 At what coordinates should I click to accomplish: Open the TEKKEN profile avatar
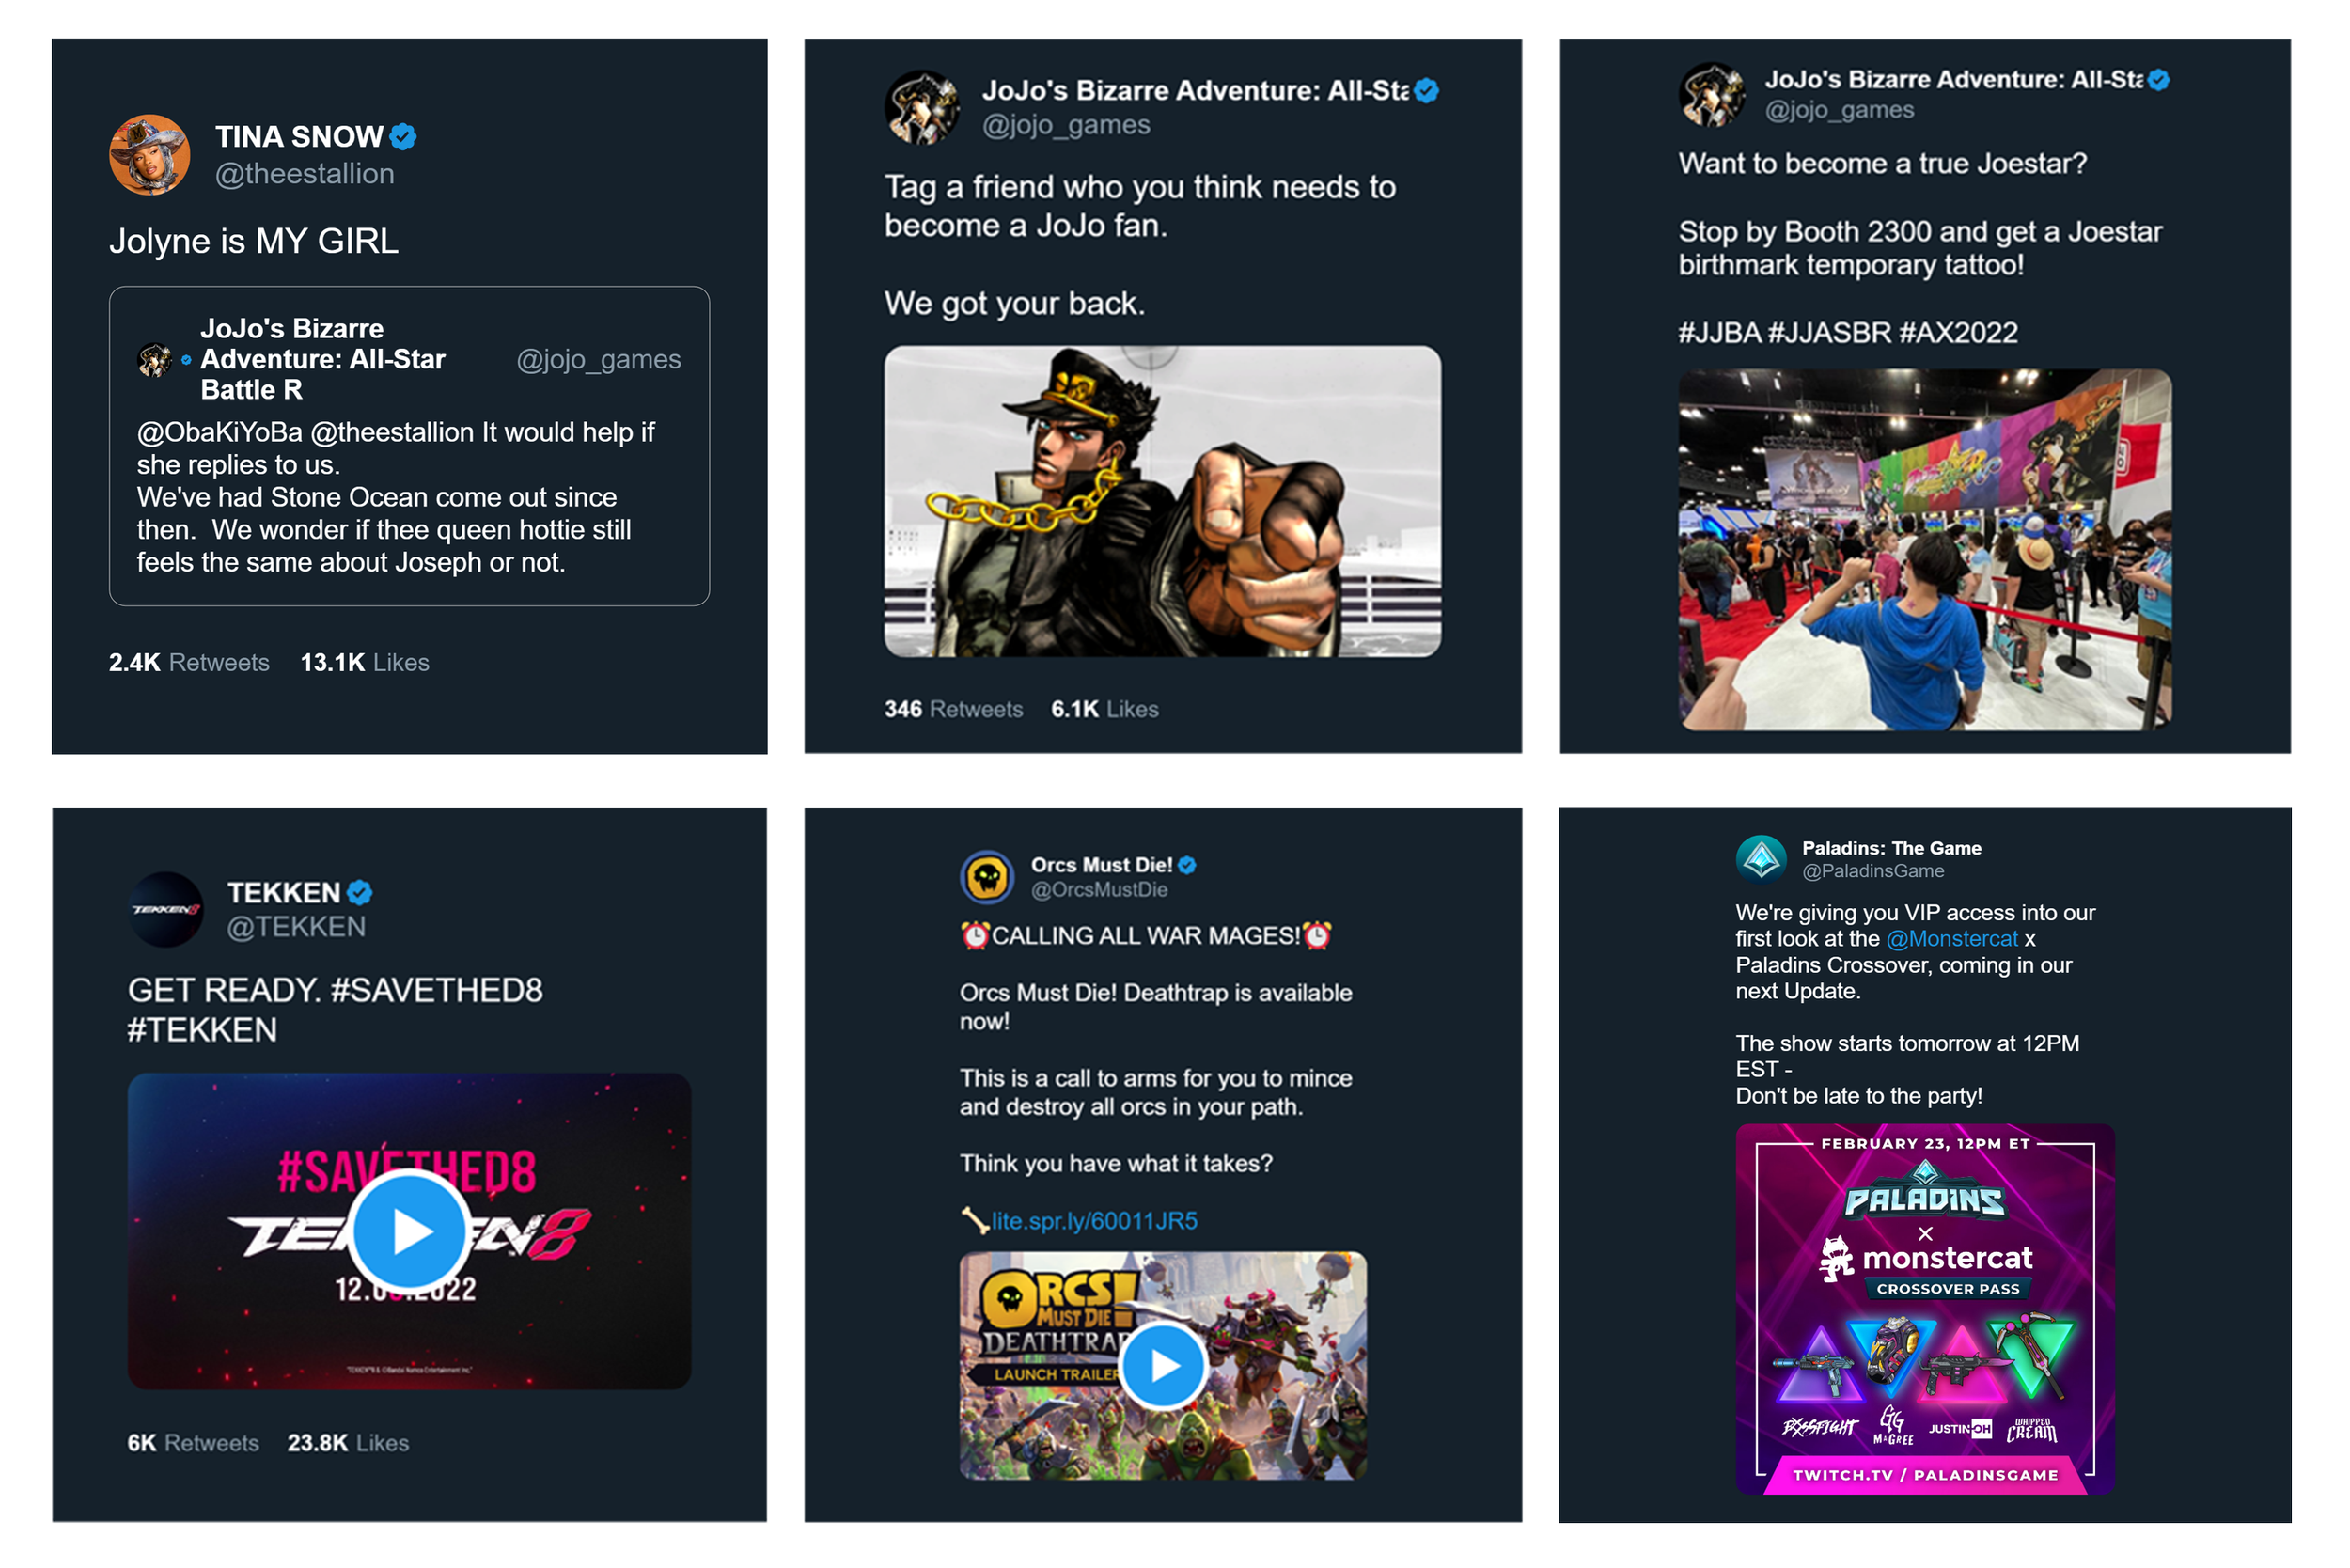click(x=166, y=909)
